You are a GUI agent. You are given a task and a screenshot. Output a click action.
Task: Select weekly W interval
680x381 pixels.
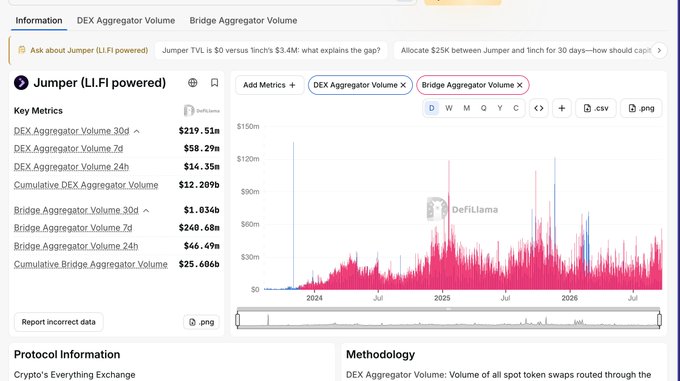coord(449,108)
